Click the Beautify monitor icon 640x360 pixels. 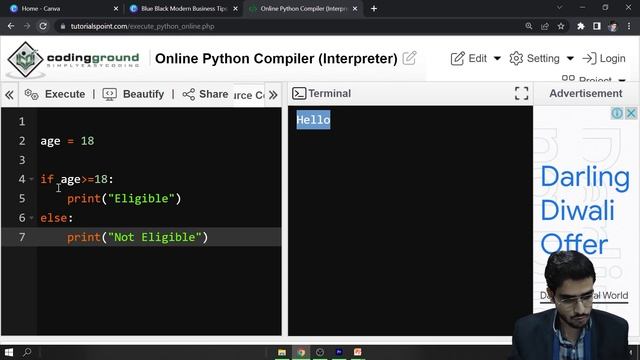[109, 94]
